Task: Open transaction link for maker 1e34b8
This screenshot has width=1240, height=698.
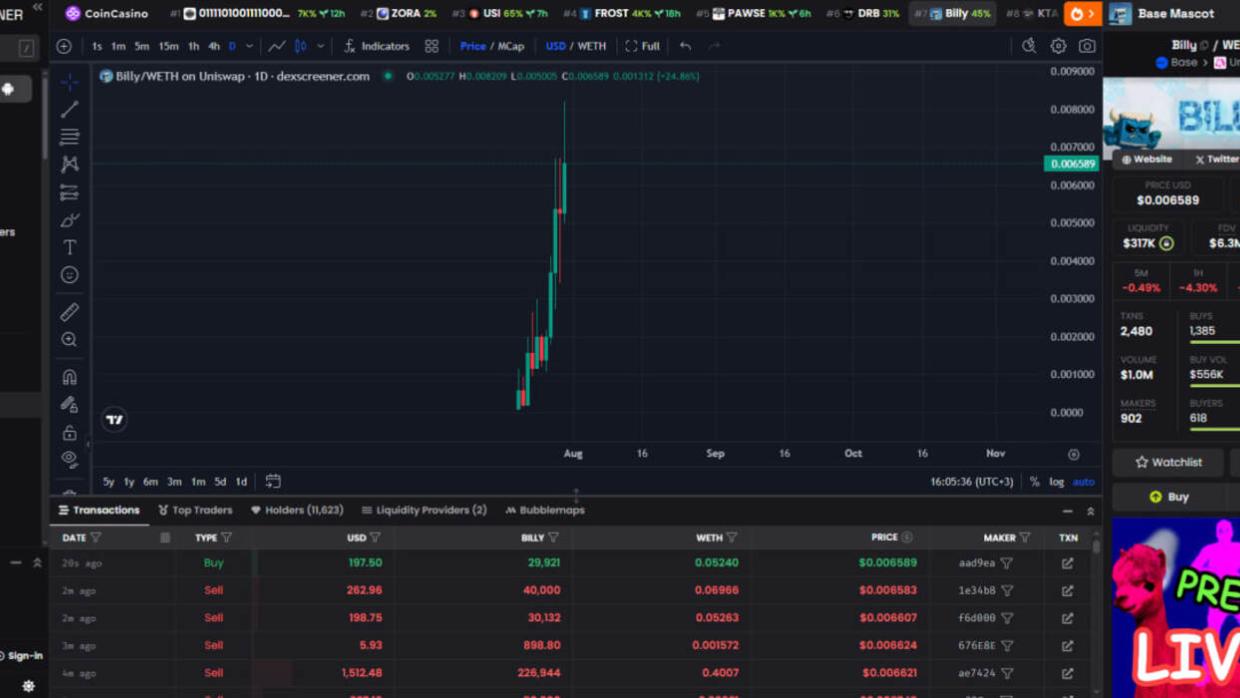Action: pyautogui.click(x=1067, y=590)
